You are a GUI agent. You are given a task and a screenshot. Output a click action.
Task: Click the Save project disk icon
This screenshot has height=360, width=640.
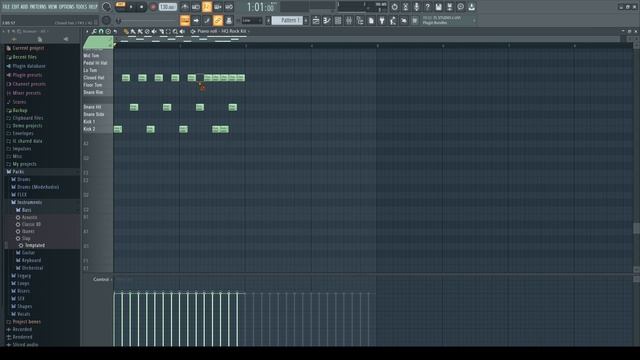[x=438, y=7]
